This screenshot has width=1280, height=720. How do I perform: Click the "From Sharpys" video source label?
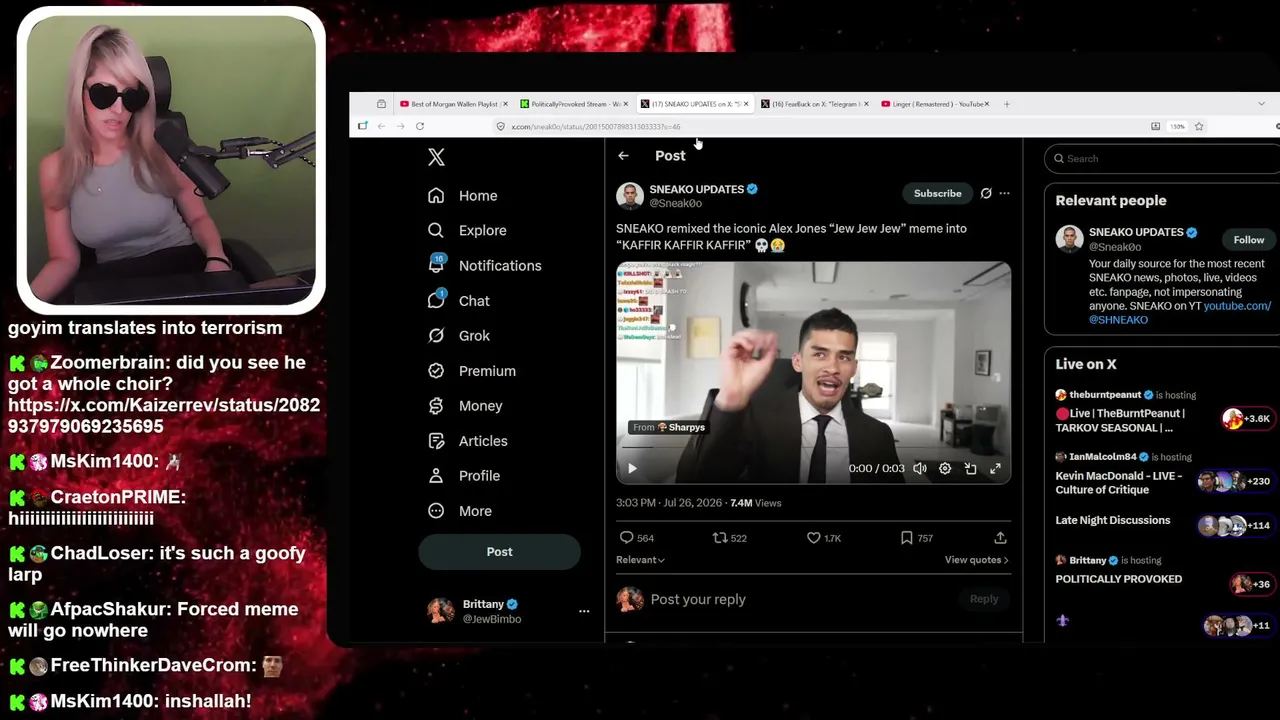click(669, 428)
